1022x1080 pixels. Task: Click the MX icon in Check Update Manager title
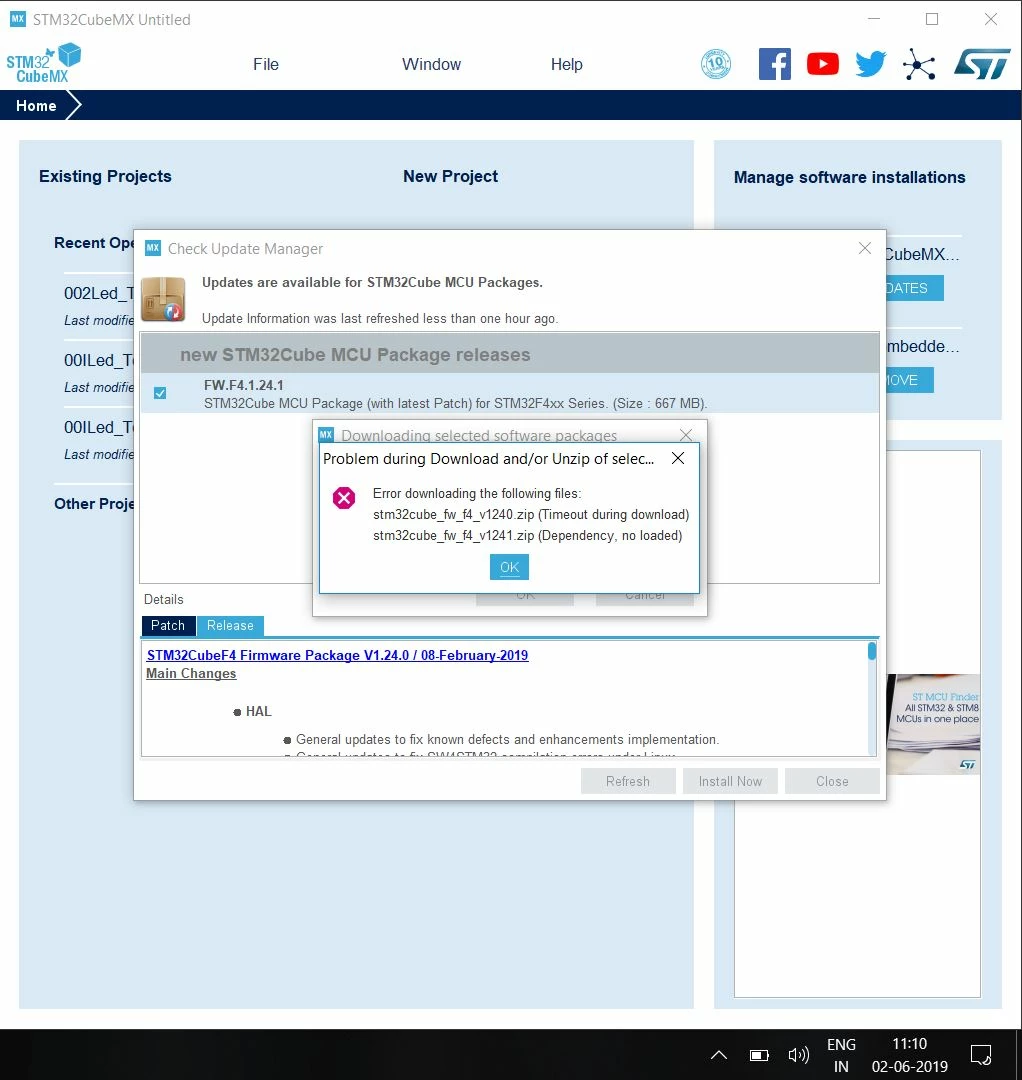click(x=153, y=248)
